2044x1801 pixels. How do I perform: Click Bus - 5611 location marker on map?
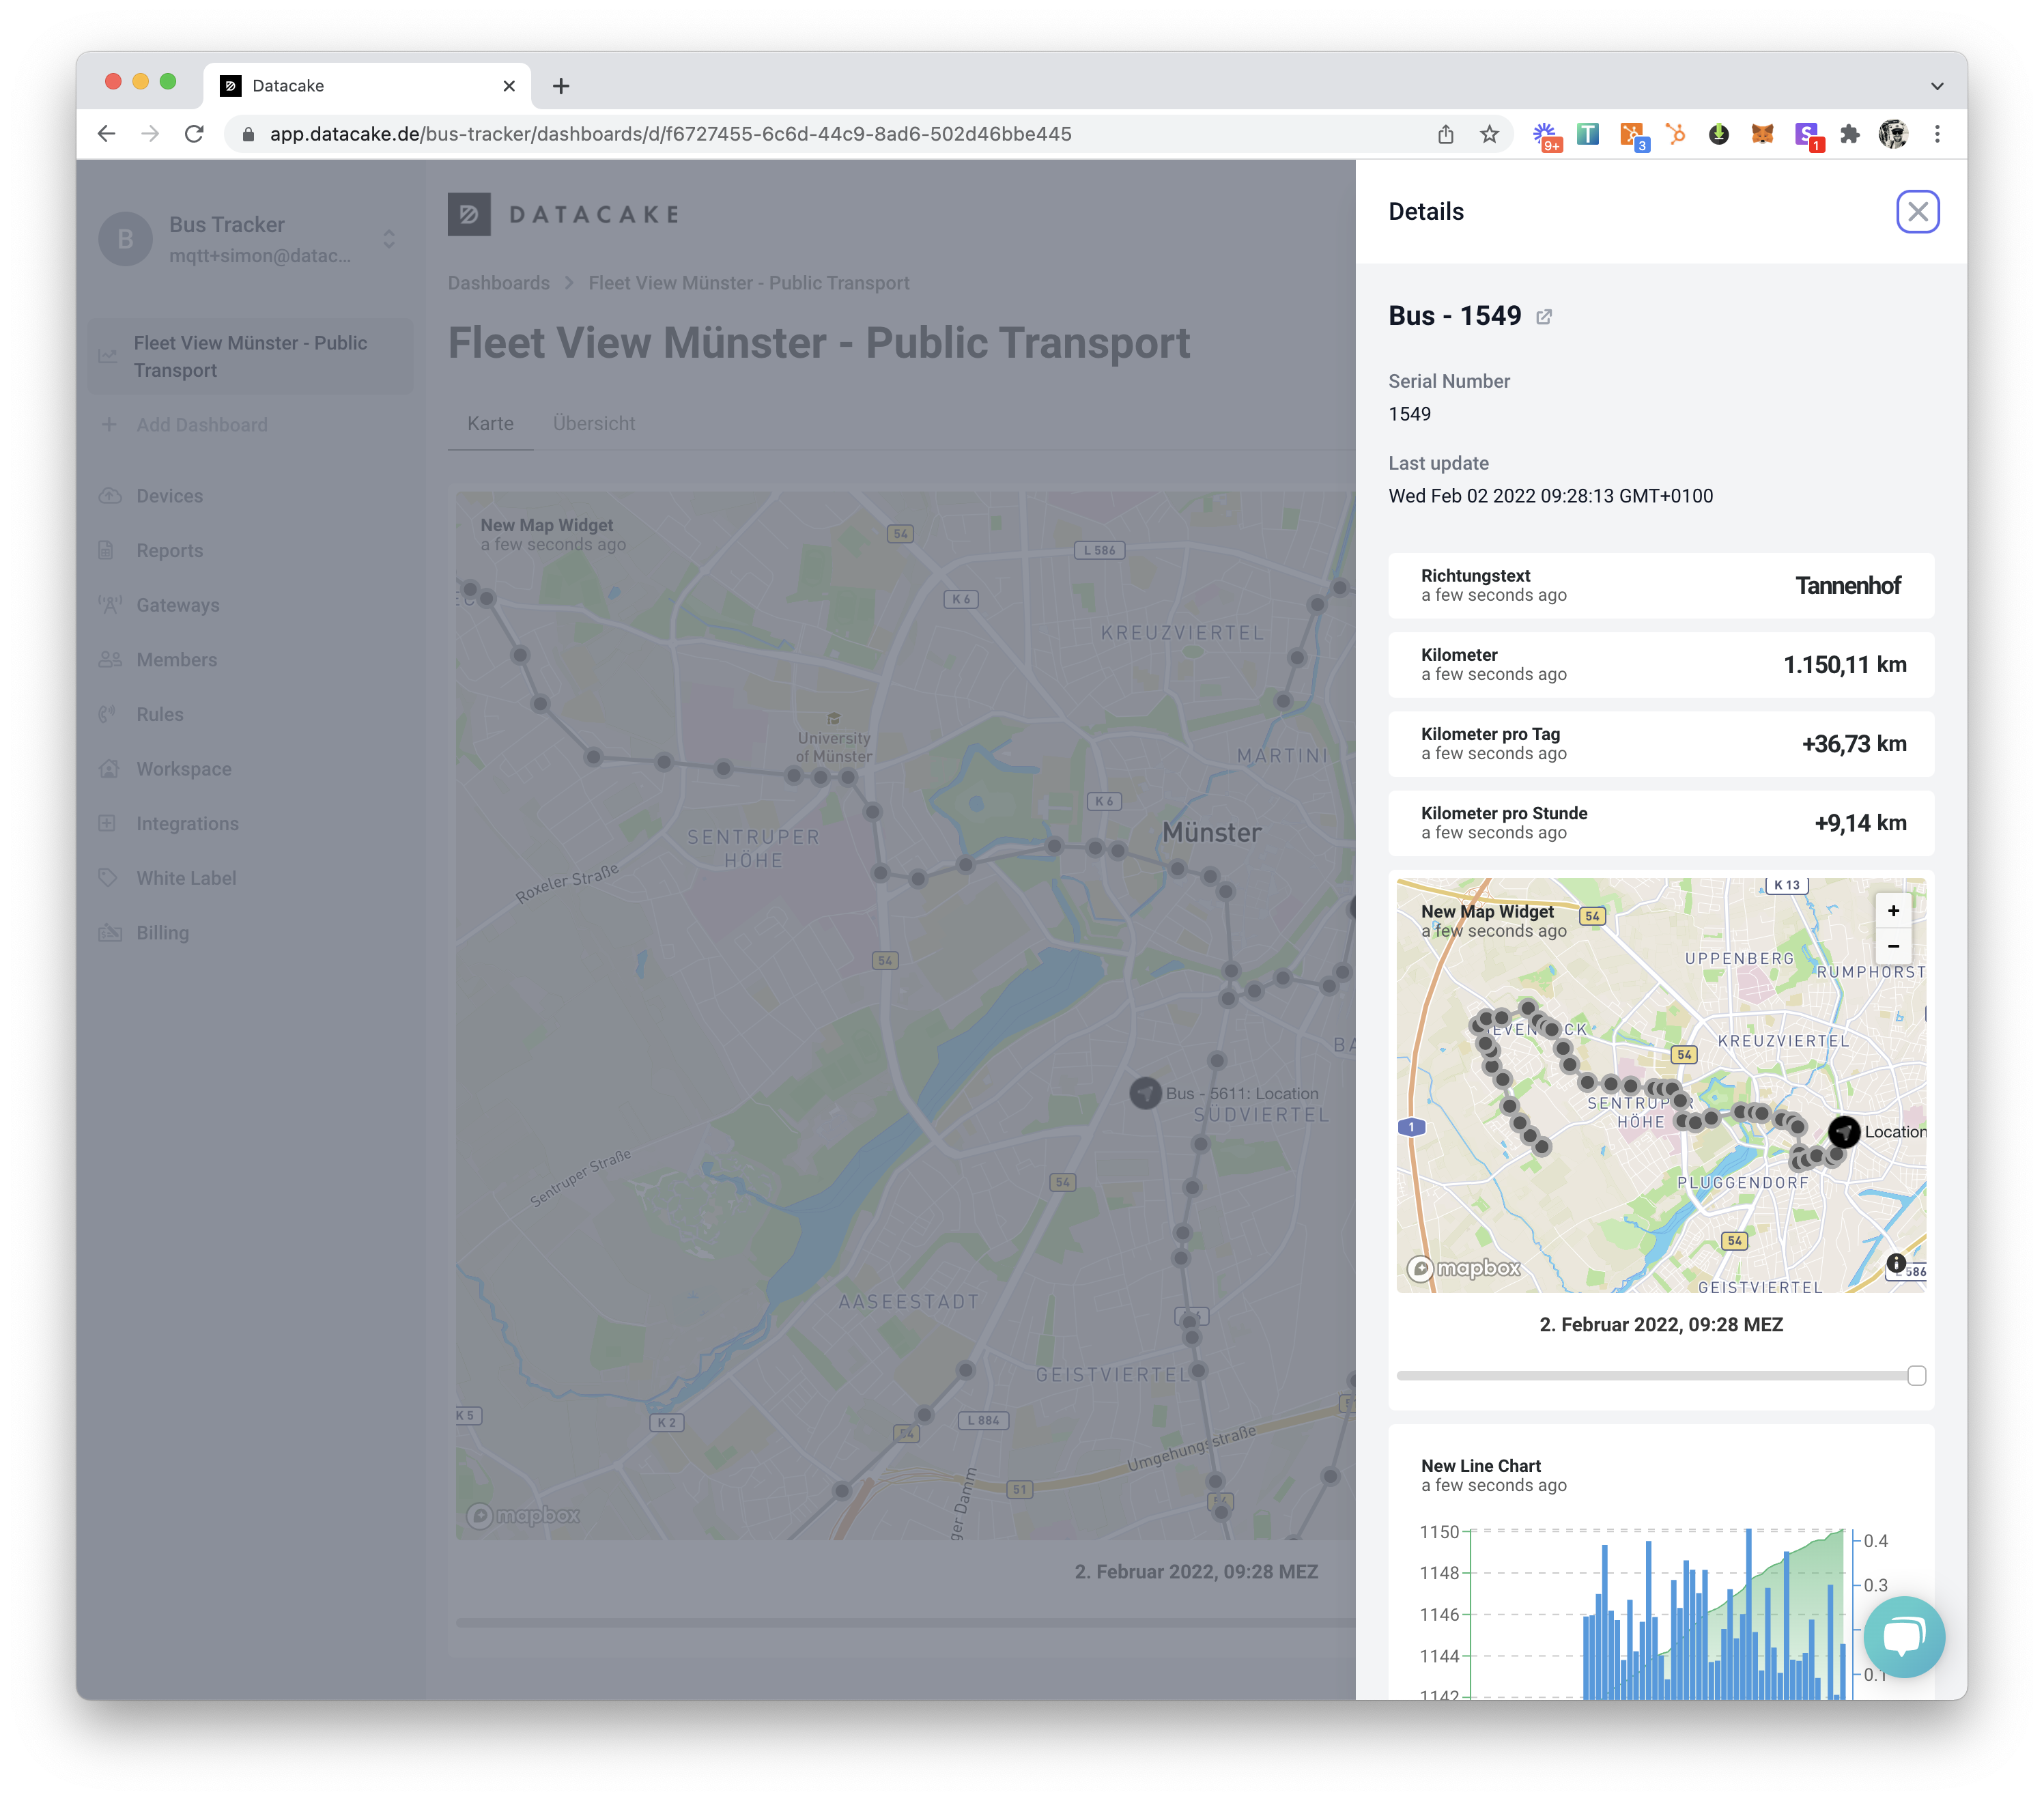click(1146, 1093)
